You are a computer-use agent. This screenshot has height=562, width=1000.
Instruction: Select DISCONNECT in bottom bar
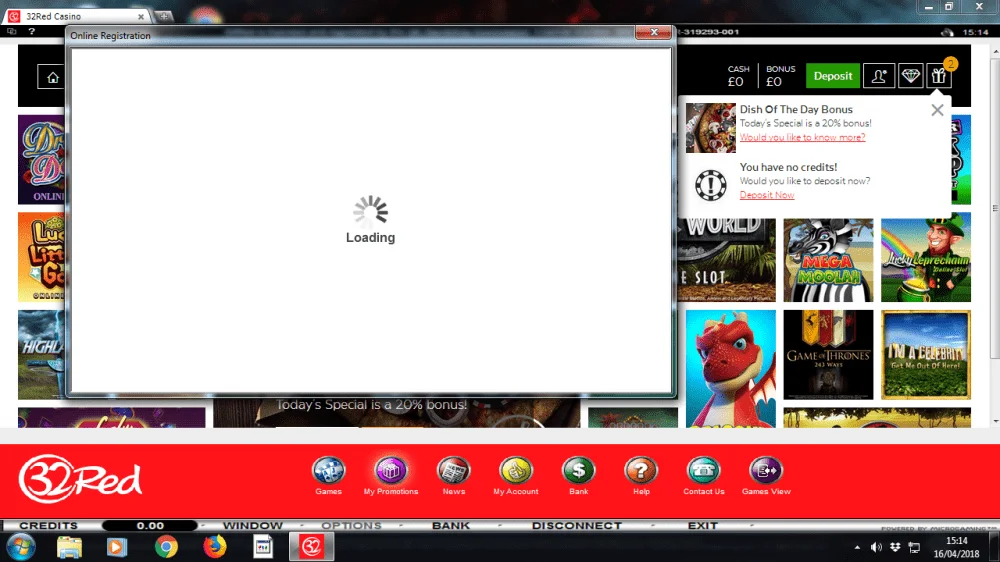pyautogui.click(x=577, y=526)
